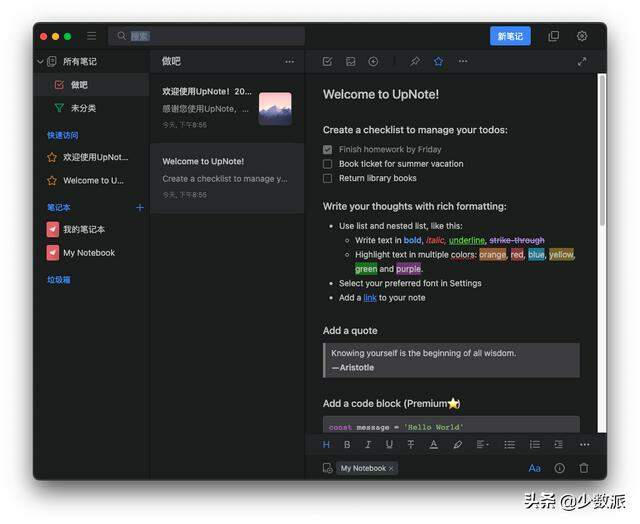Toggle bold formatting
Image resolution: width=640 pixels, height=524 pixels.
(347, 445)
